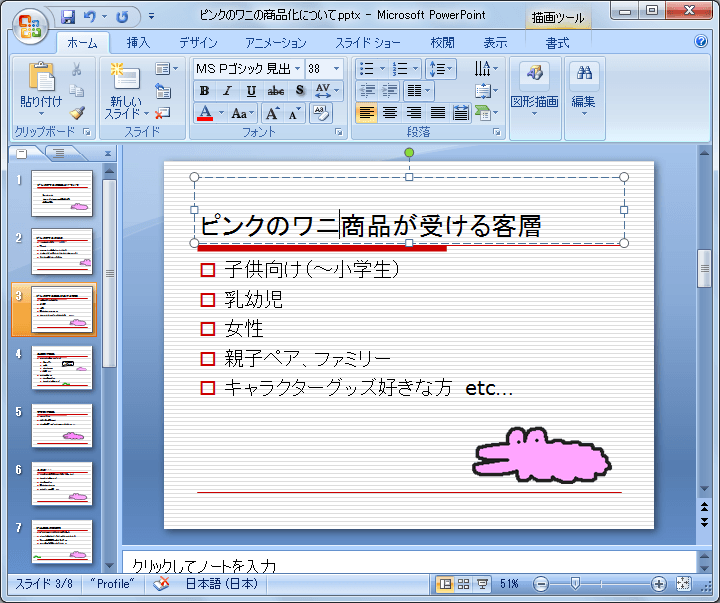Click the 日本語 (日本) language button
720x603 pixels.
coord(221,584)
